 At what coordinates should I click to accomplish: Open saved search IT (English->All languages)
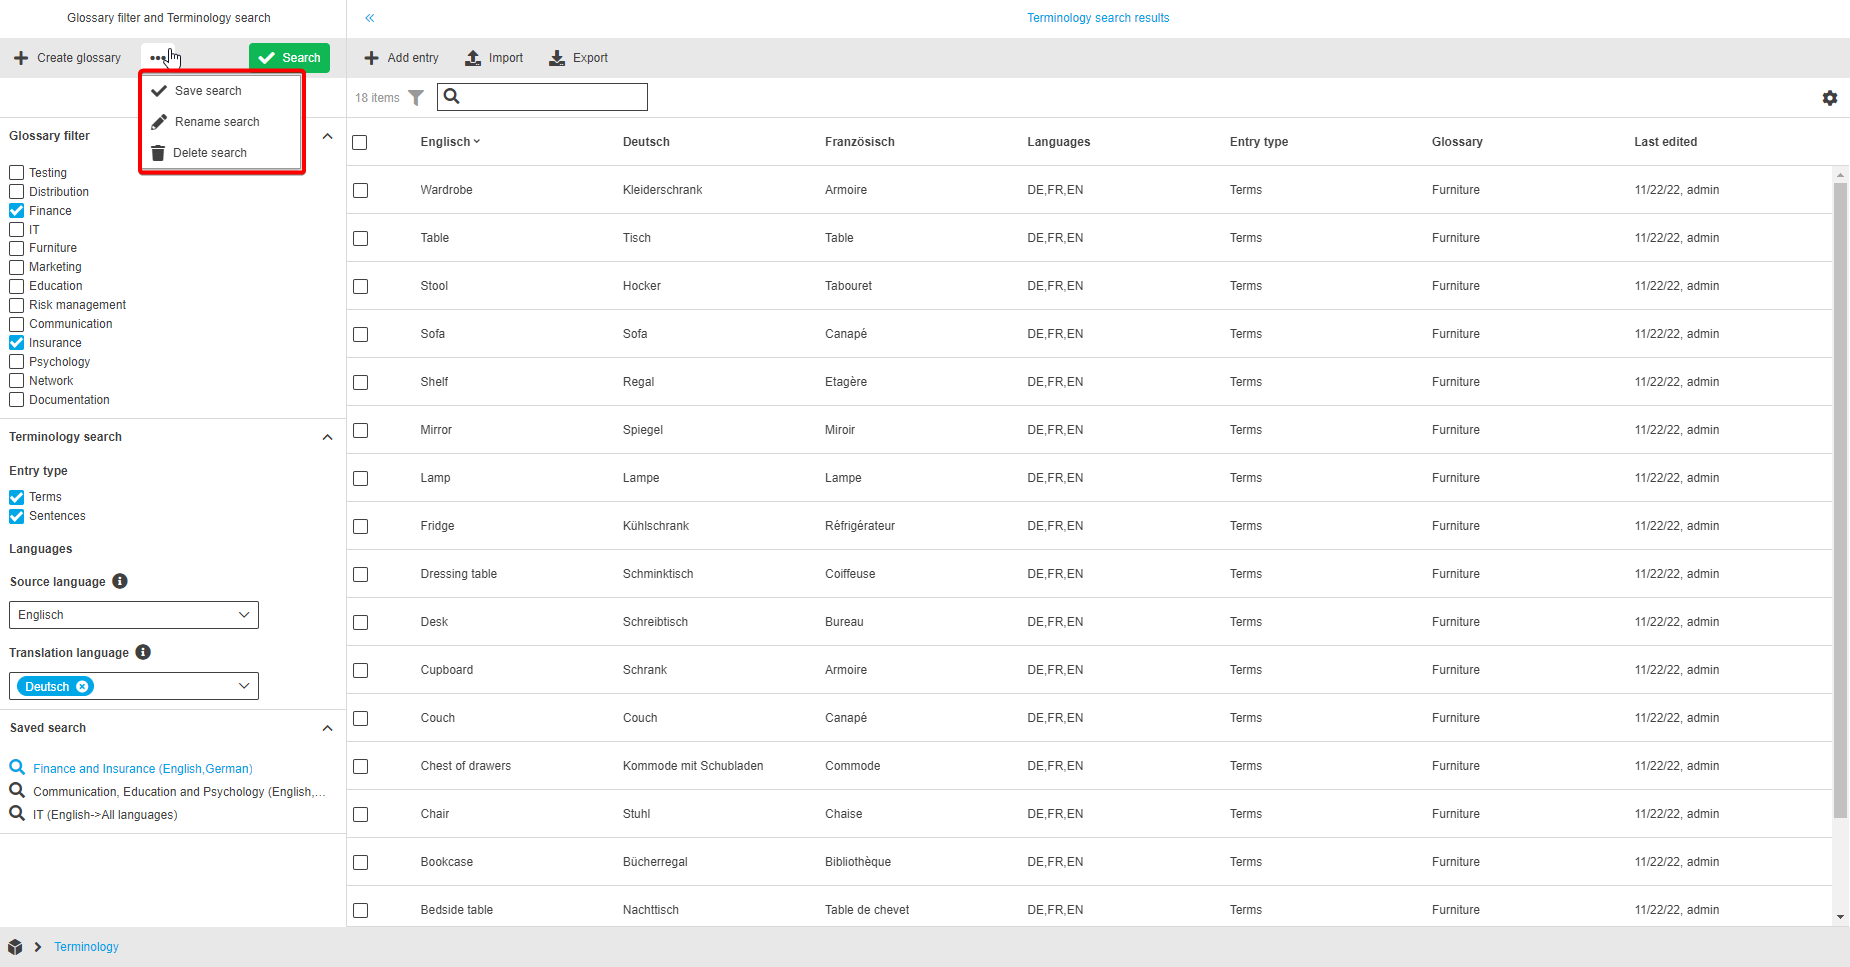(105, 815)
